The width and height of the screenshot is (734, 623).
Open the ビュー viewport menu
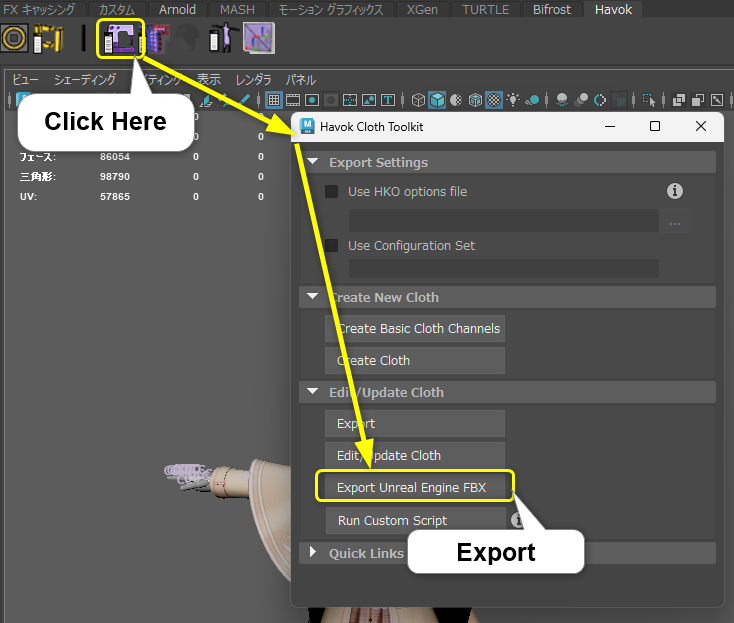tap(26, 80)
